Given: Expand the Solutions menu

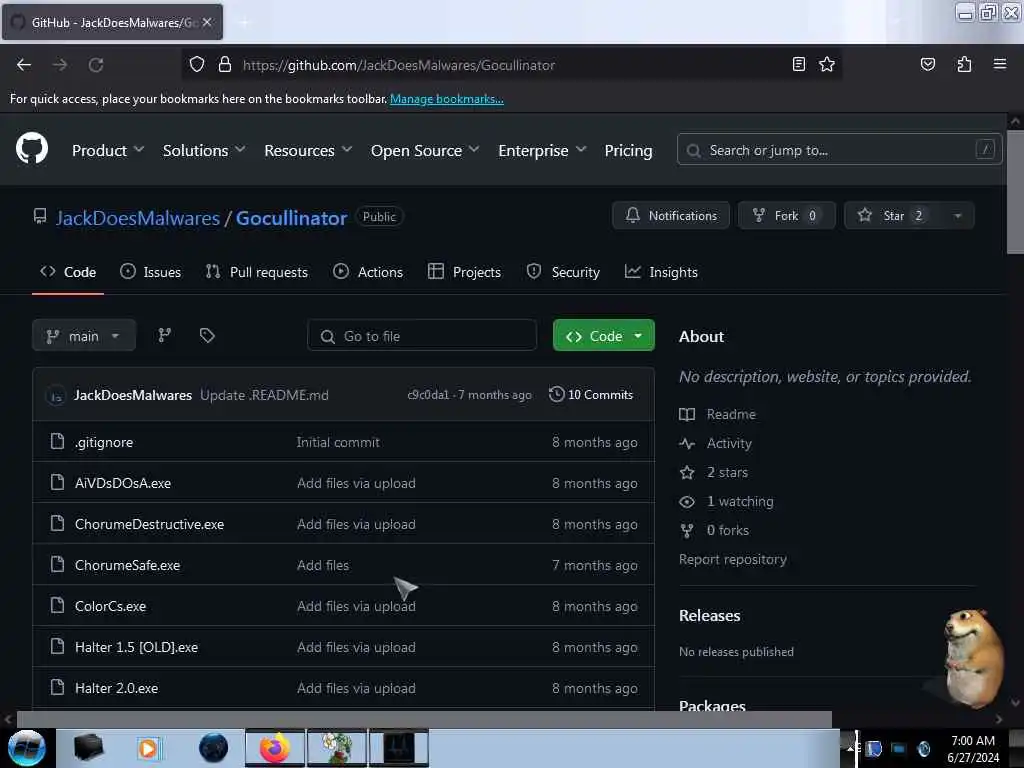Looking at the screenshot, I should click(204, 150).
